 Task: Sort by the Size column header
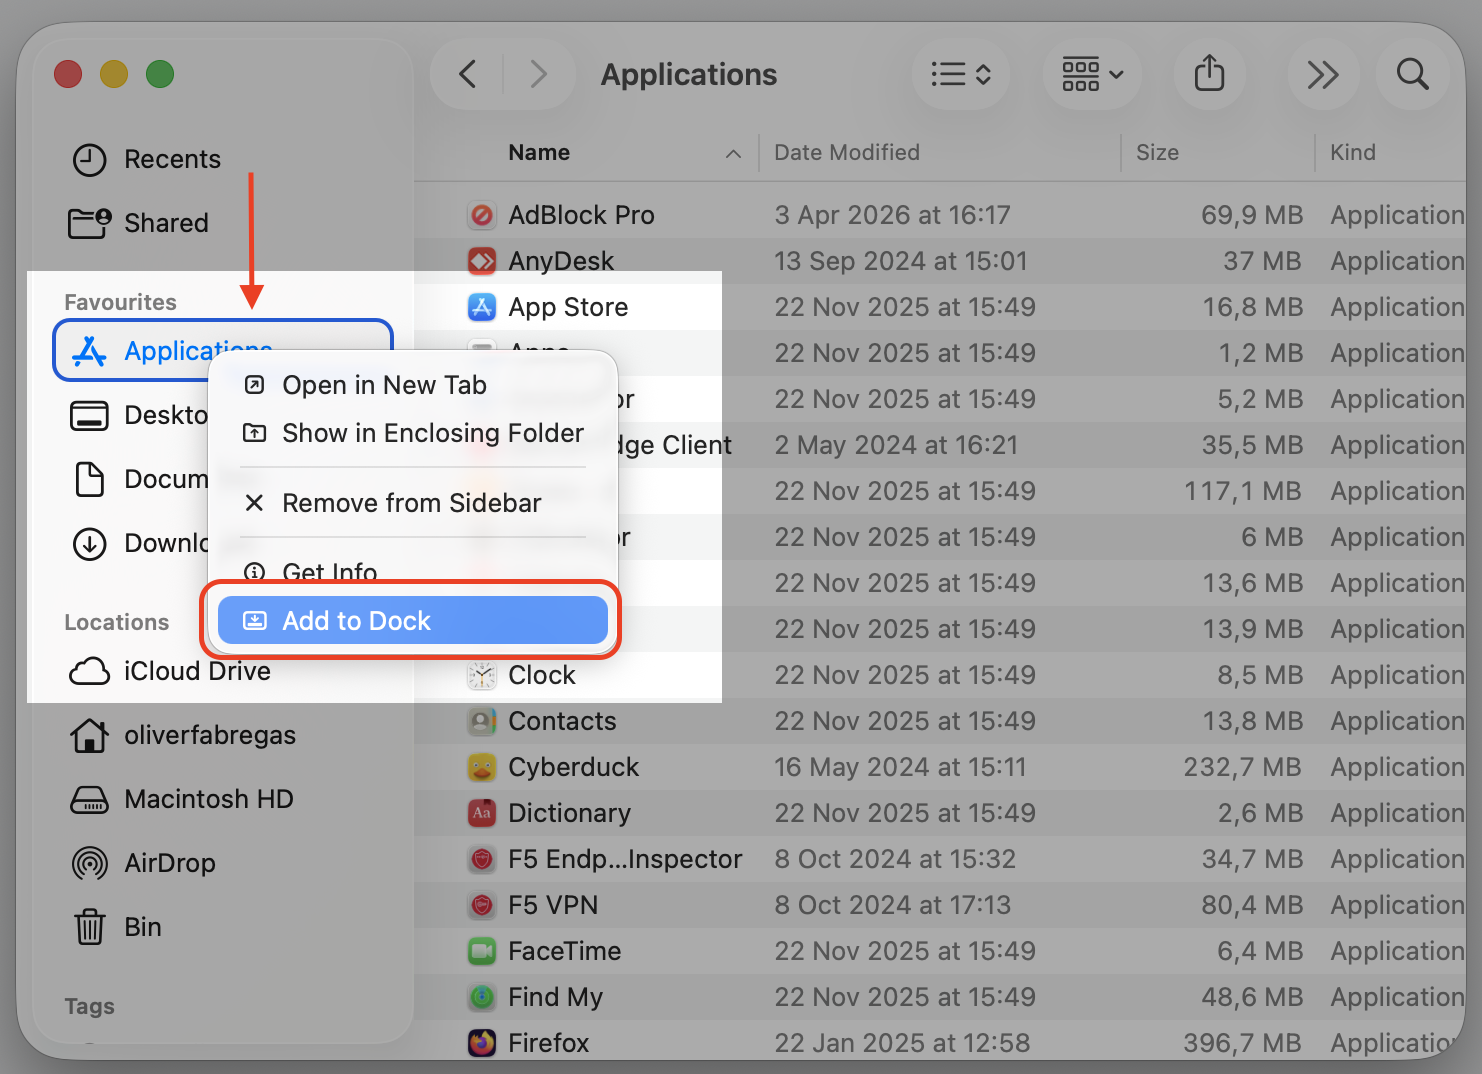pos(1157,153)
